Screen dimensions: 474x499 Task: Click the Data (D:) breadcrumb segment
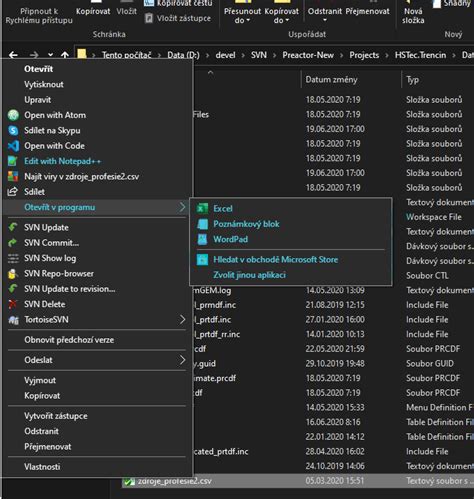tap(183, 55)
